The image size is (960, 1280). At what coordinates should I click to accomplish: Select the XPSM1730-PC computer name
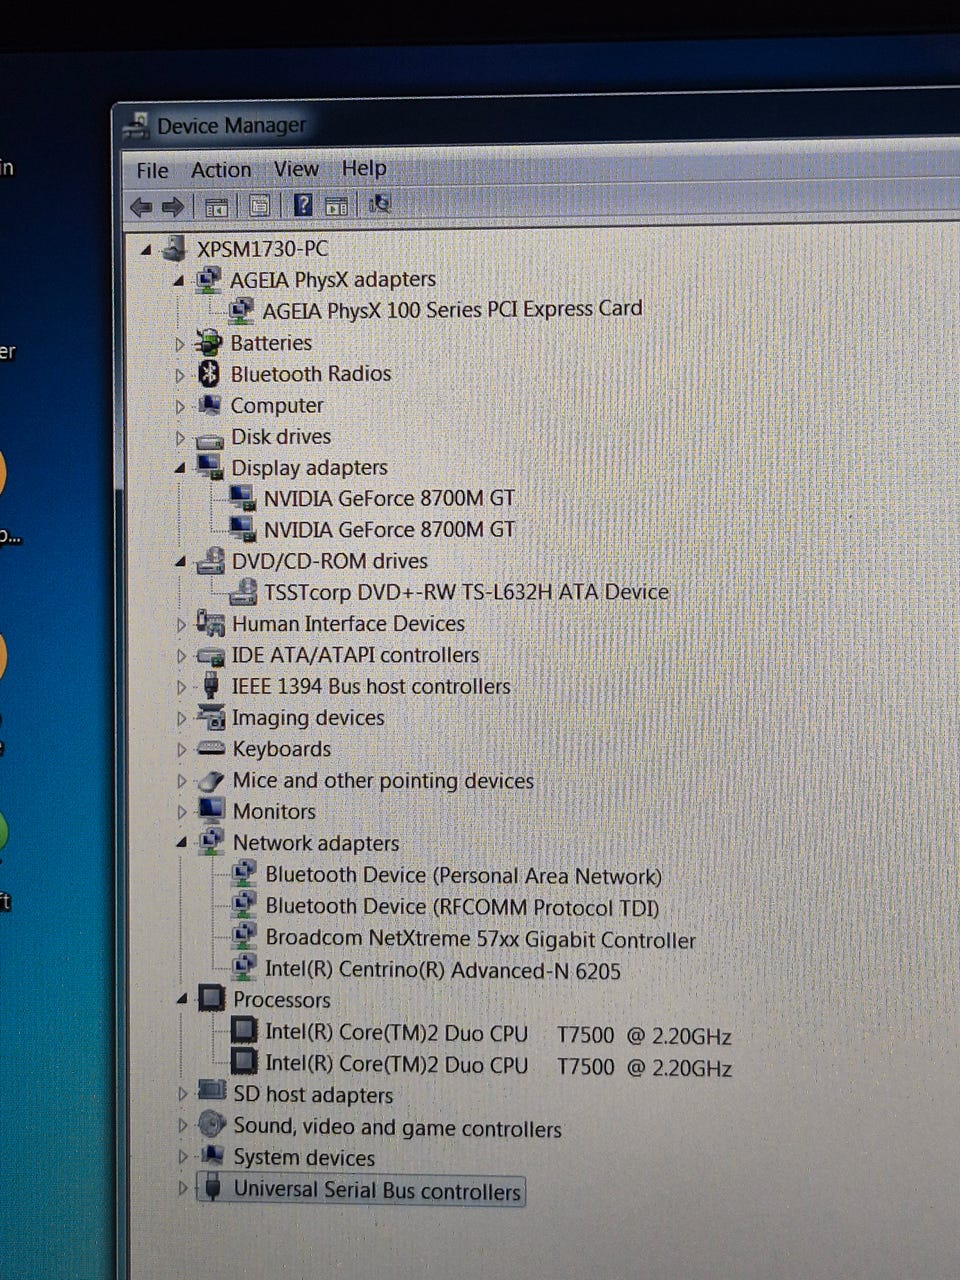pyautogui.click(x=262, y=249)
